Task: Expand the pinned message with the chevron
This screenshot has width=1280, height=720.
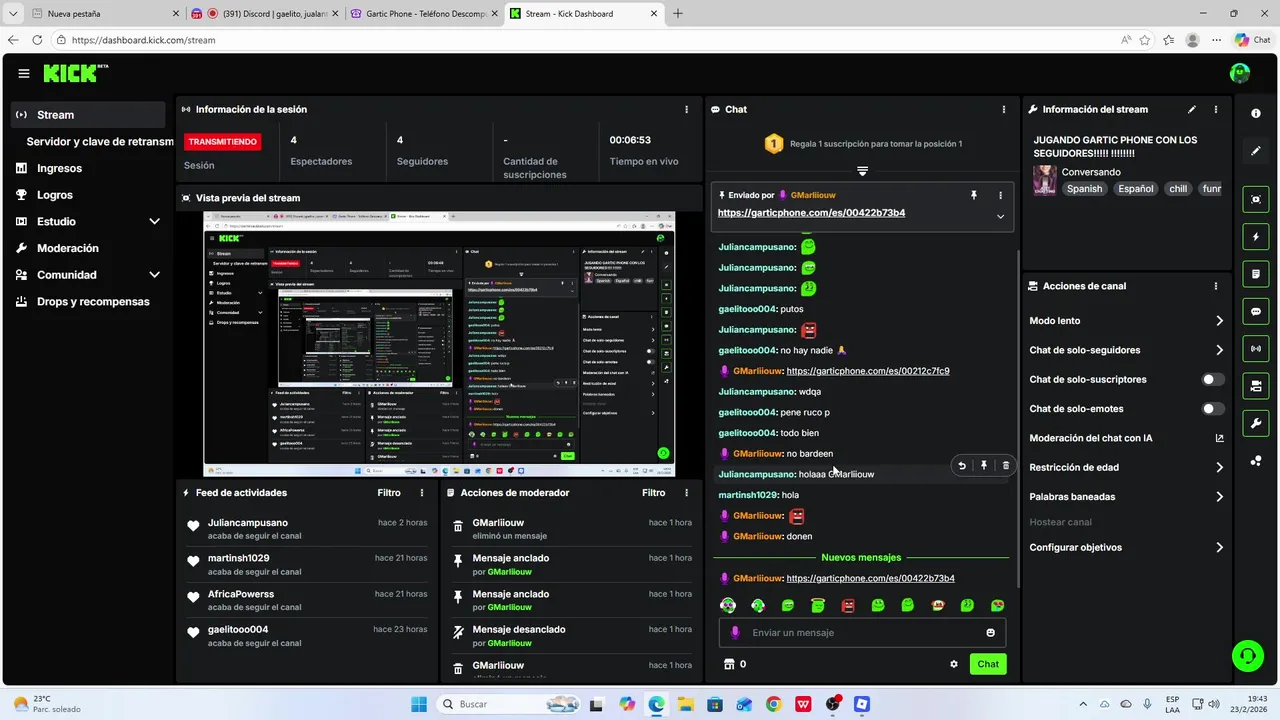Action: (x=1000, y=216)
